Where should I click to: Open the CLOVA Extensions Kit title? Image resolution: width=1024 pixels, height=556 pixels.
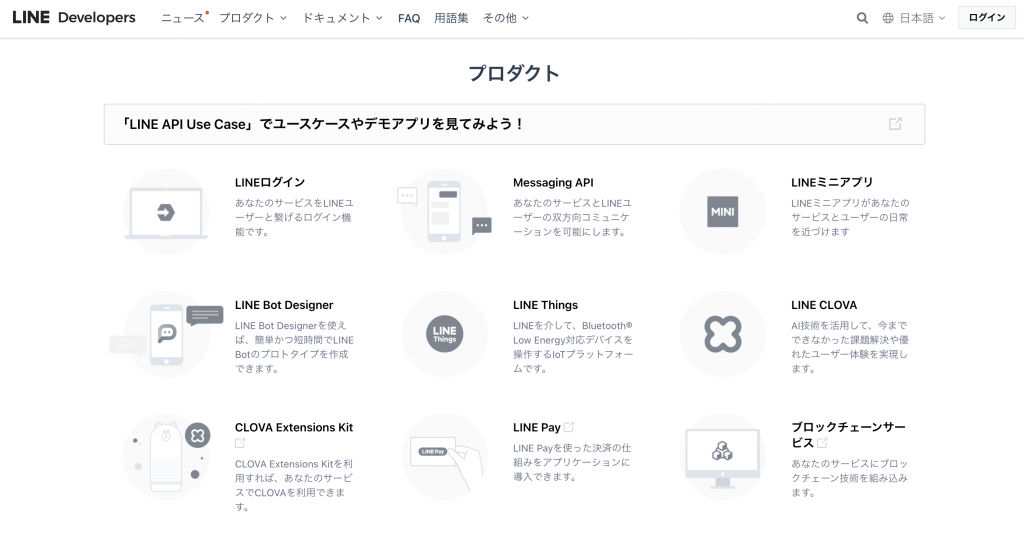(294, 427)
